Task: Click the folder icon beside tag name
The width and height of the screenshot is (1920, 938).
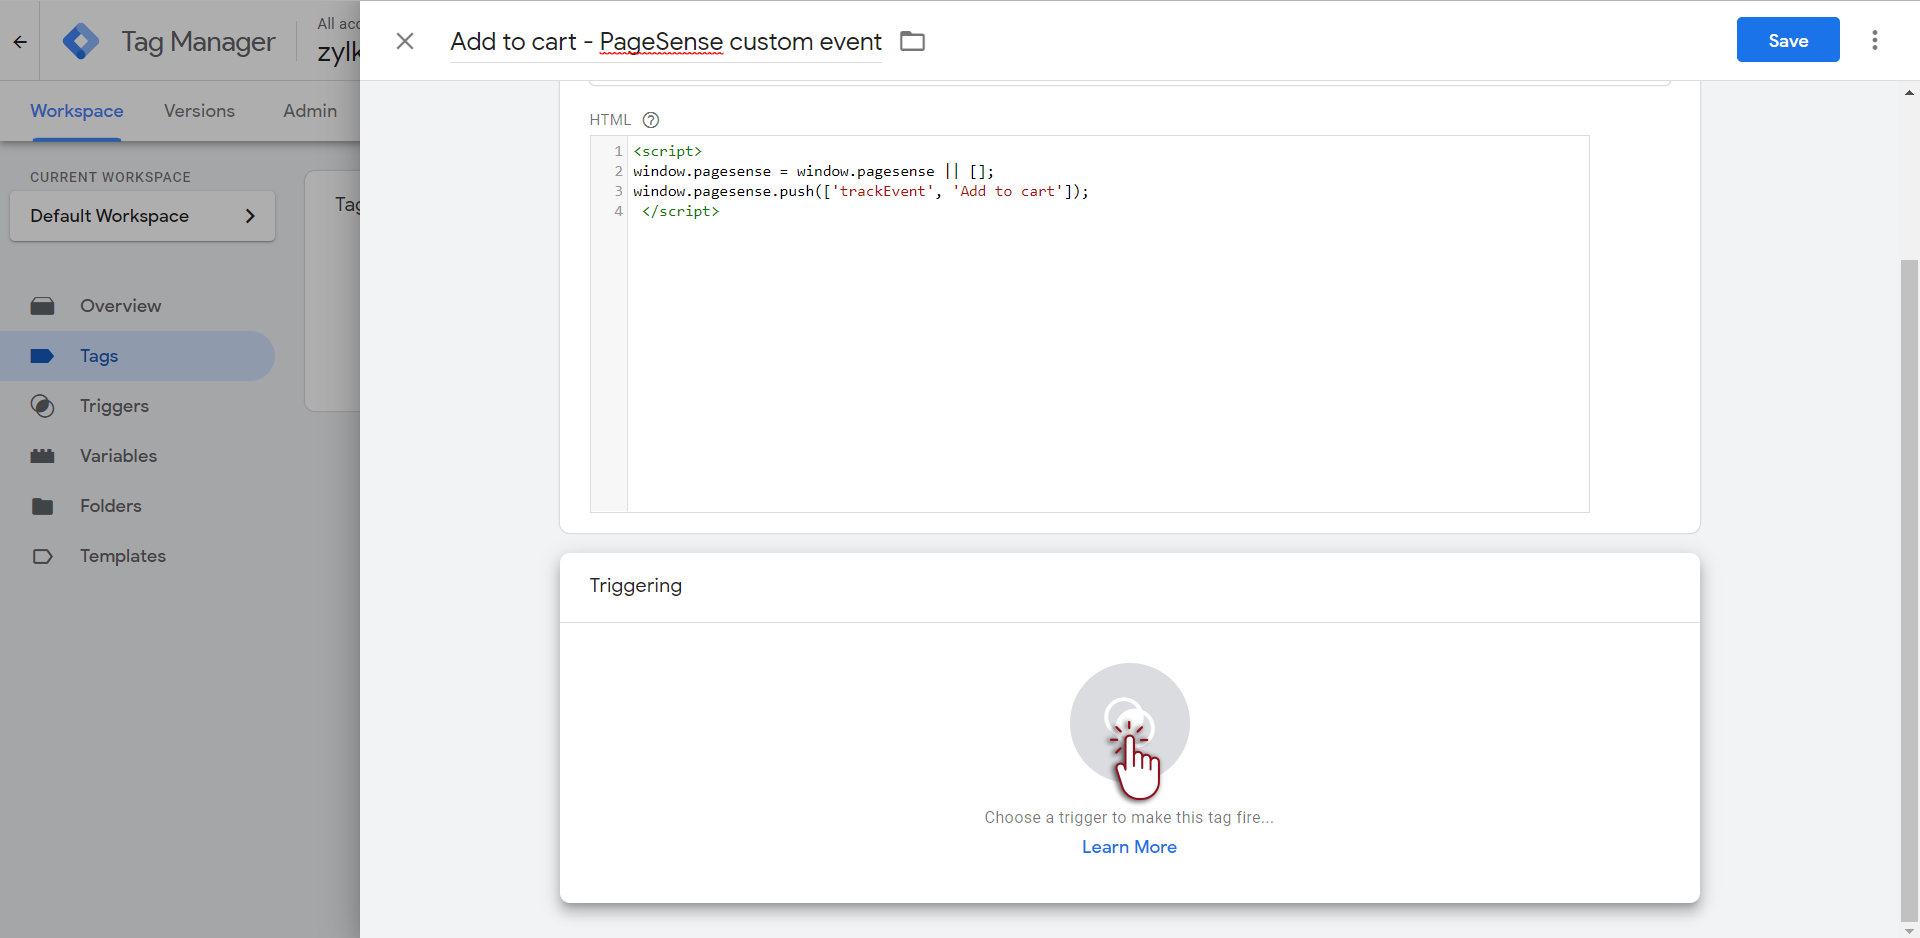Action: pos(912,41)
